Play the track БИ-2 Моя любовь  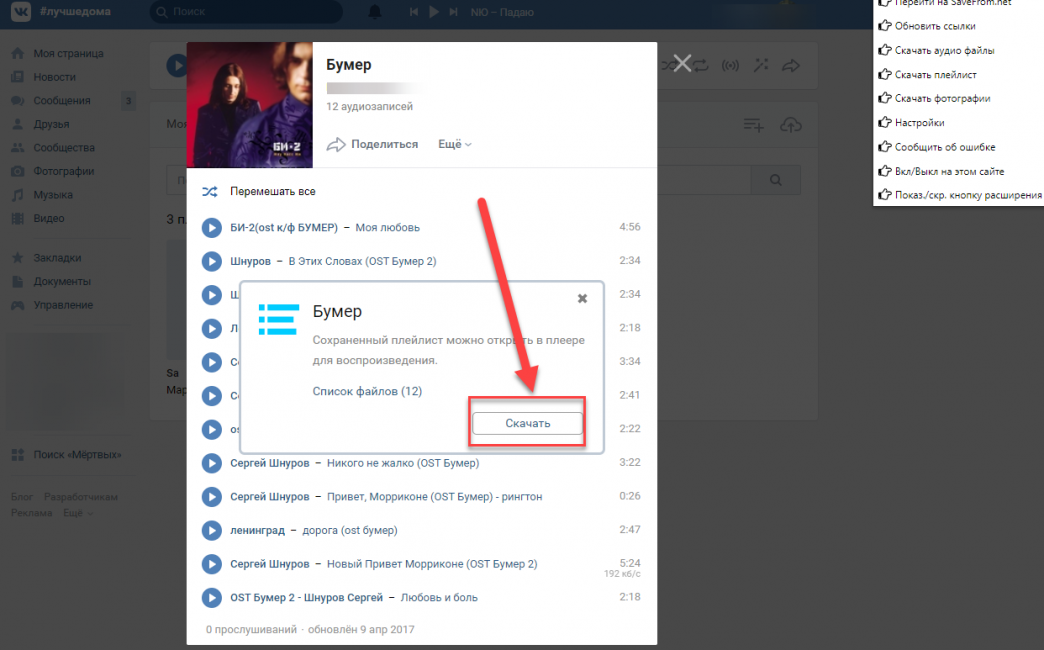[x=211, y=227]
